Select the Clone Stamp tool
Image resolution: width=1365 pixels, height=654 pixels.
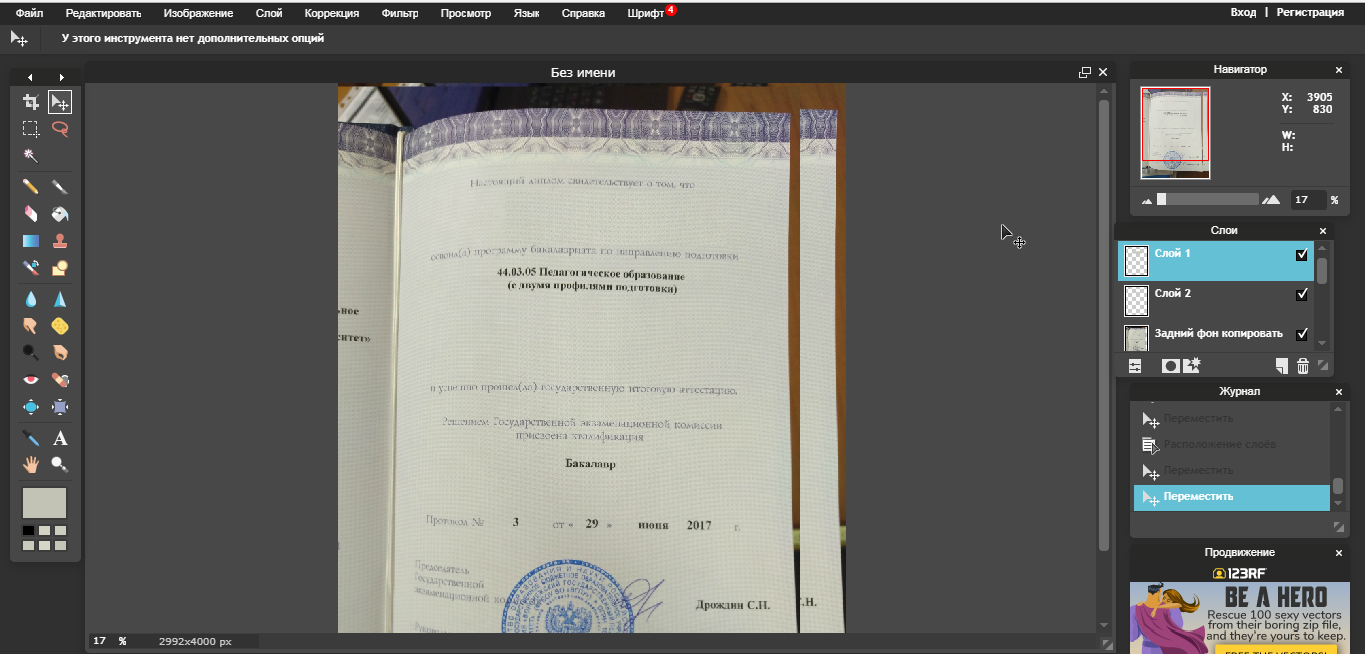pyautogui.click(x=60, y=241)
